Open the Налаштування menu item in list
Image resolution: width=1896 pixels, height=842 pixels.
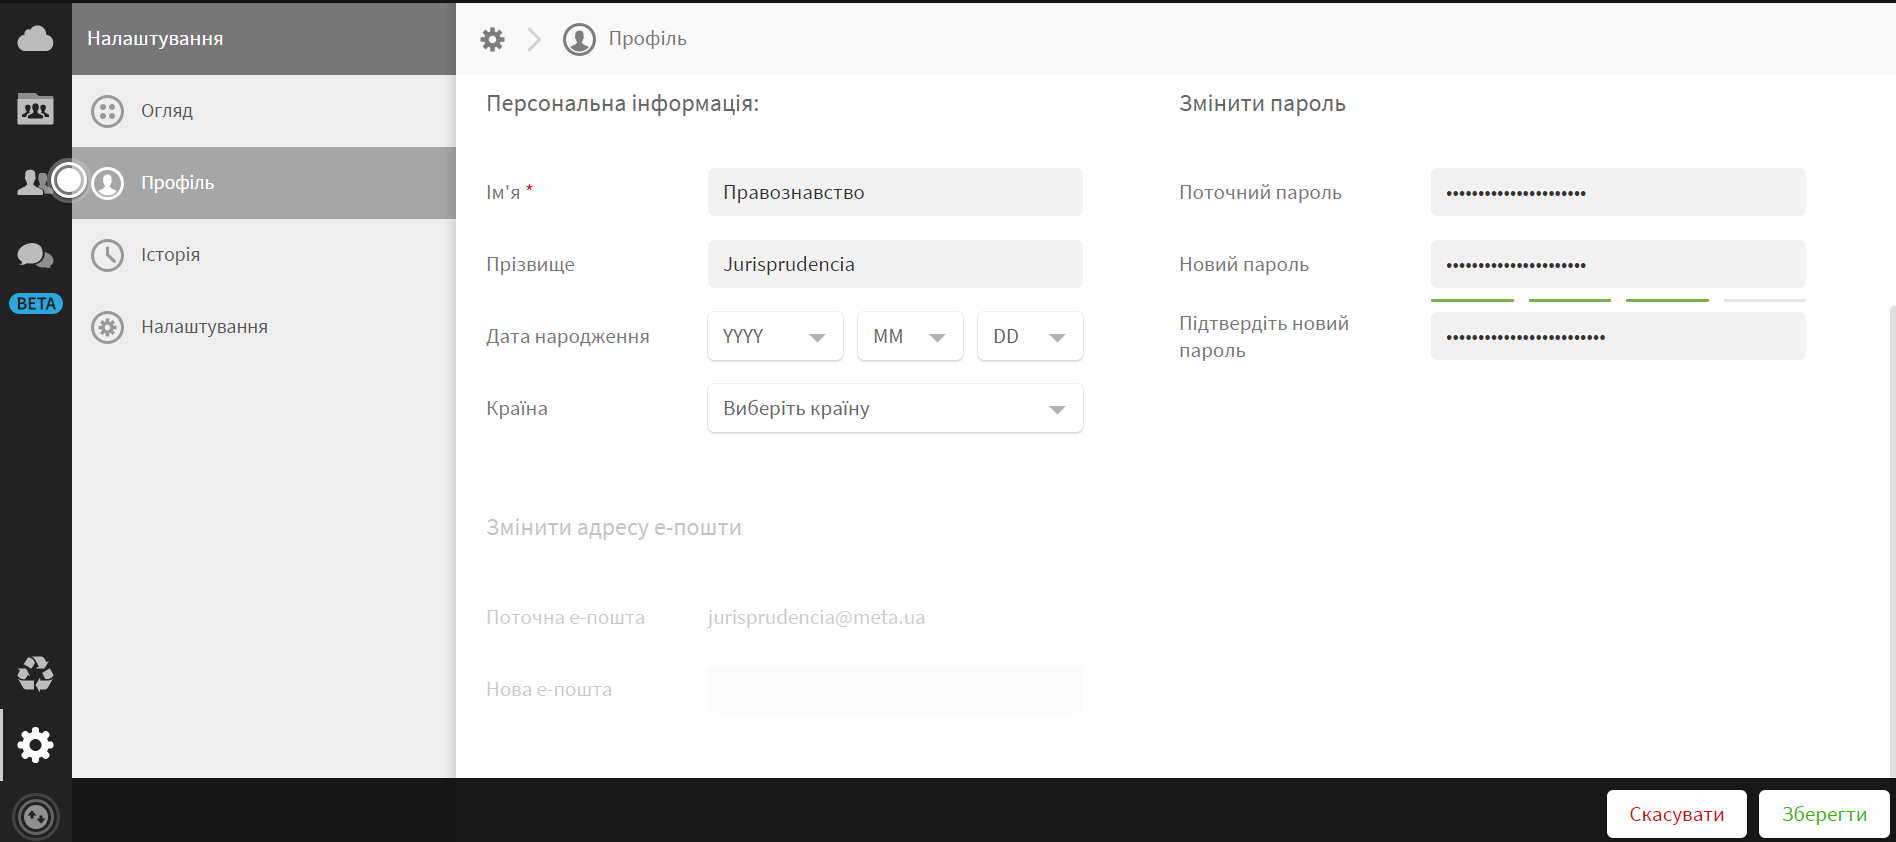tap(264, 327)
